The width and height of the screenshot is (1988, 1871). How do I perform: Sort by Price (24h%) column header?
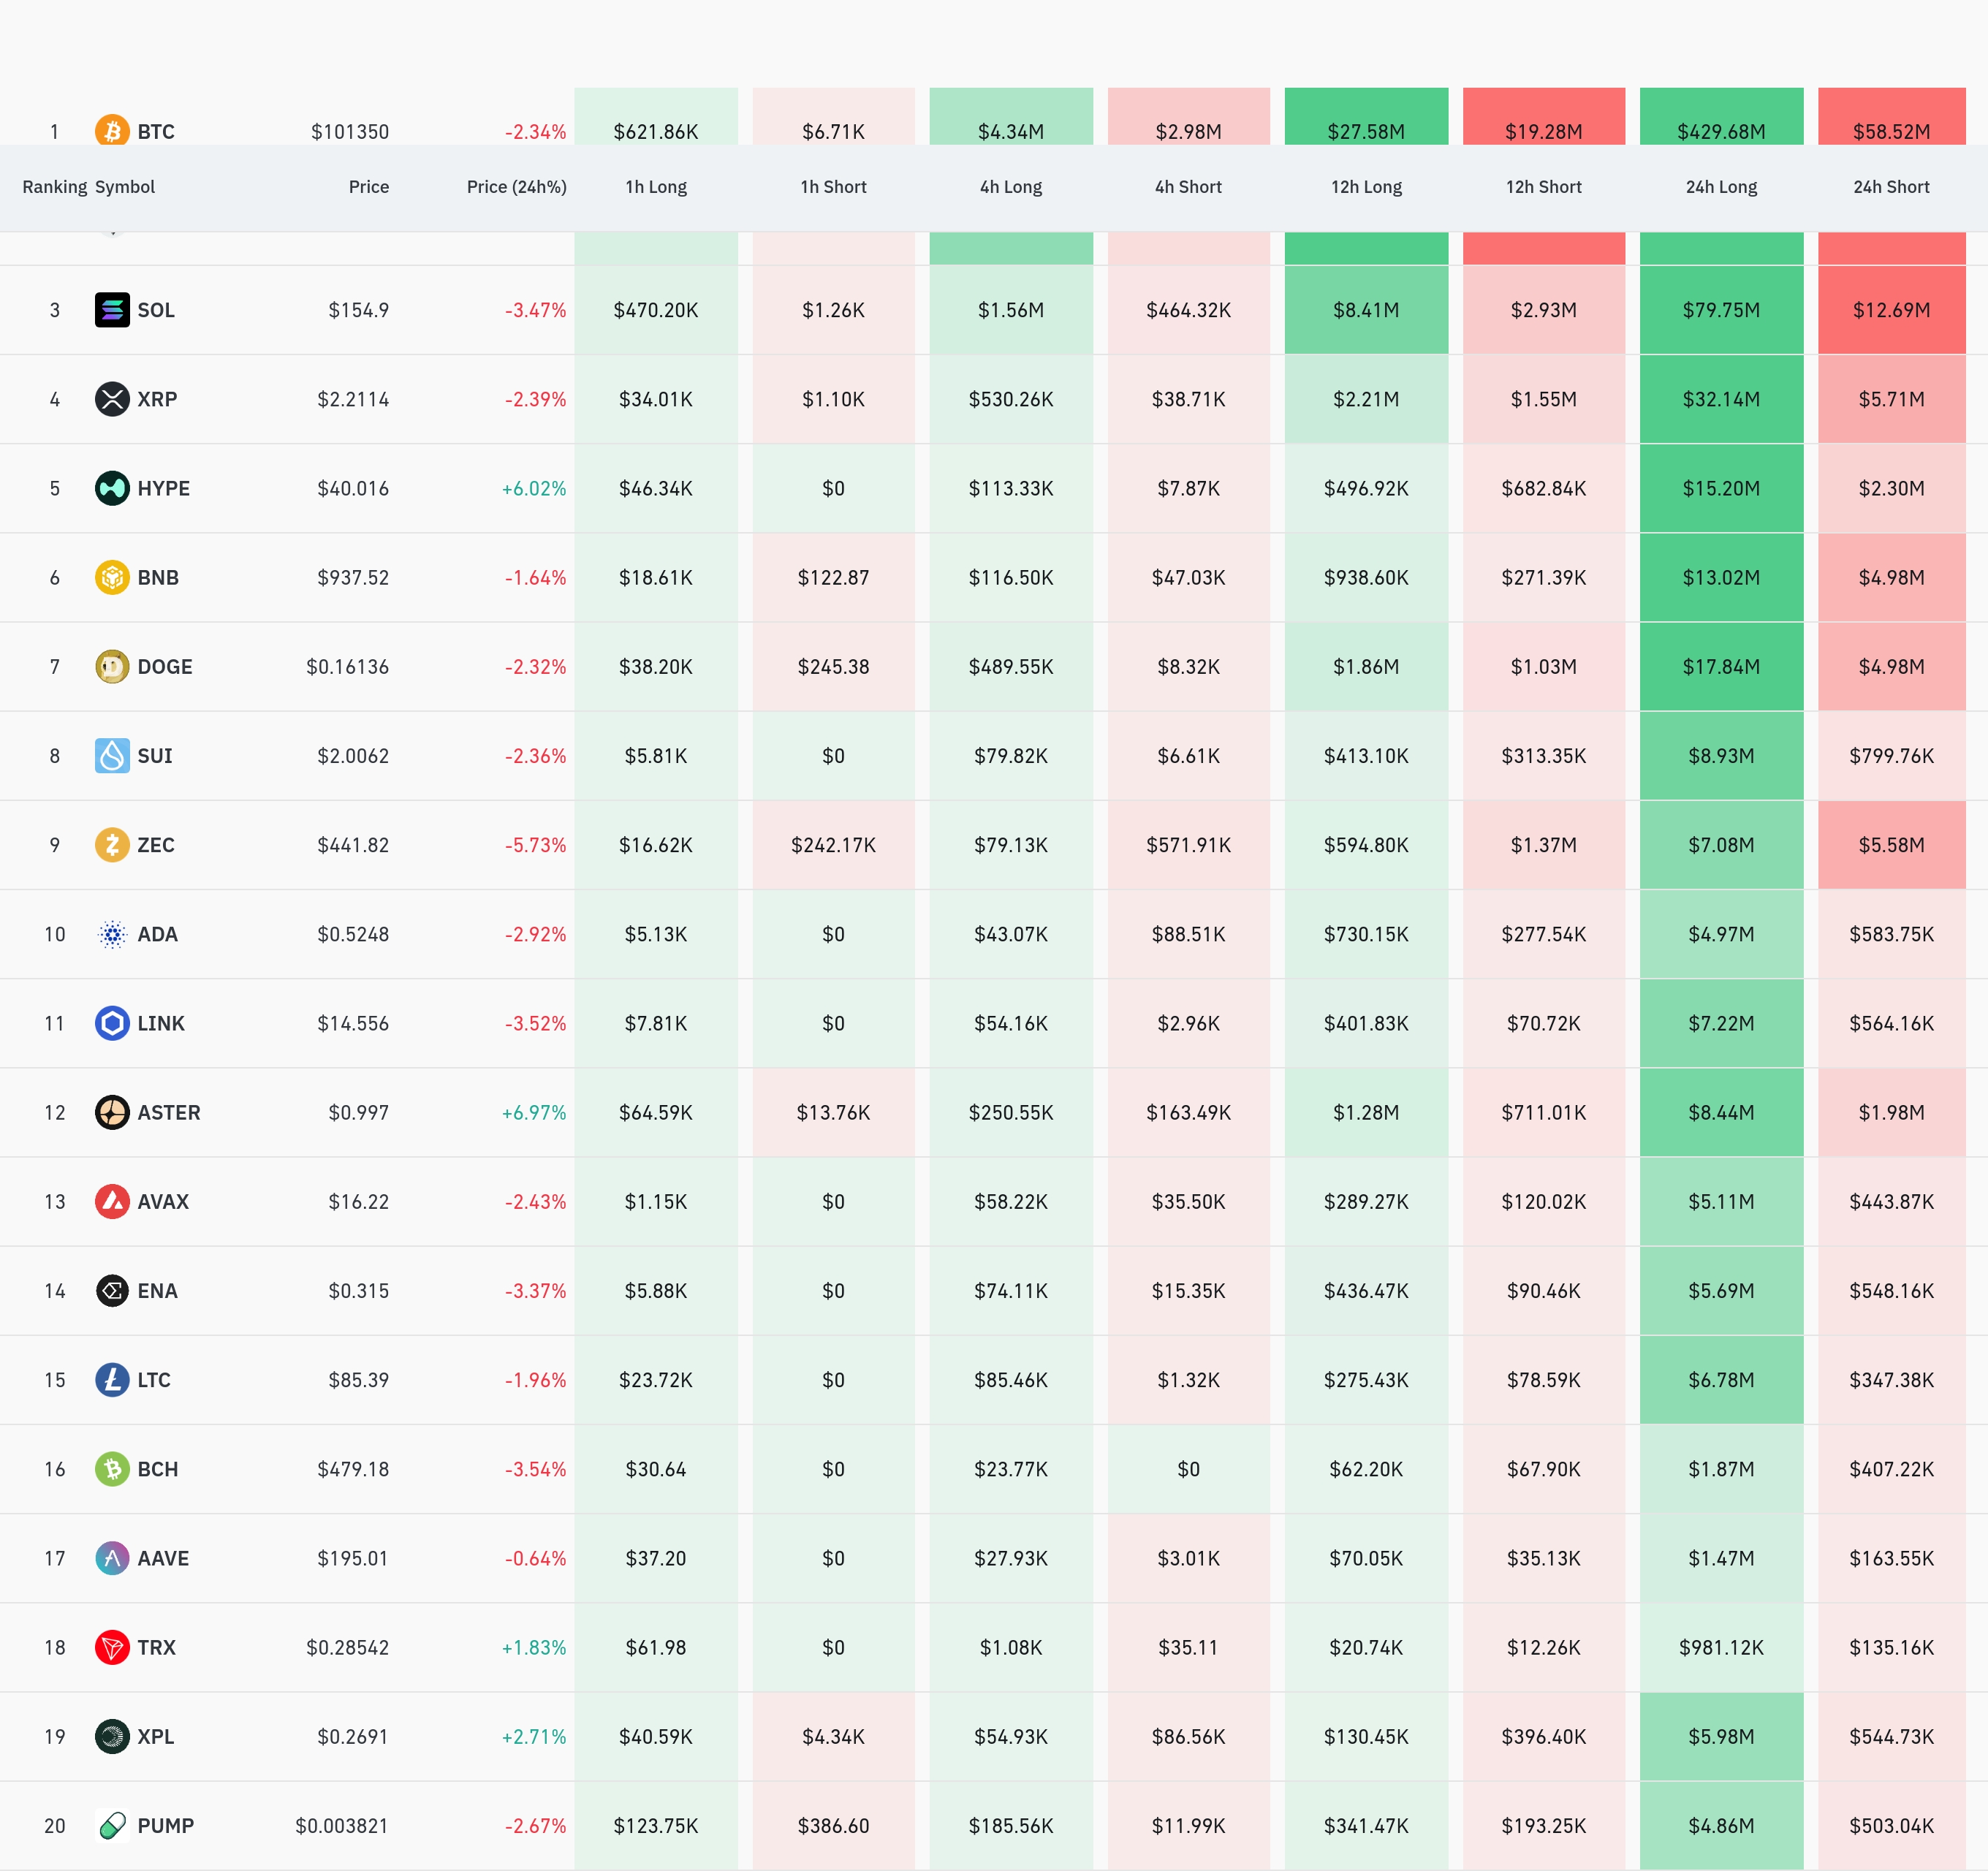coord(516,187)
